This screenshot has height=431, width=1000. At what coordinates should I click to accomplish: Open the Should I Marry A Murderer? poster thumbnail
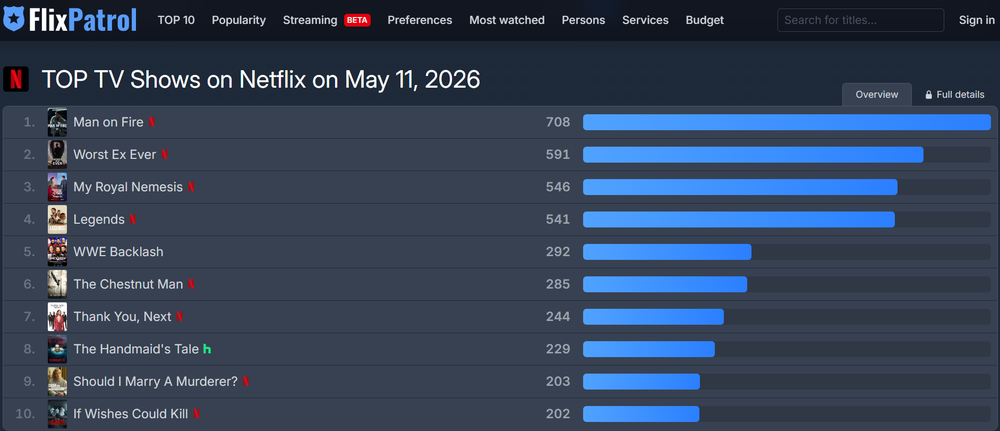57,381
